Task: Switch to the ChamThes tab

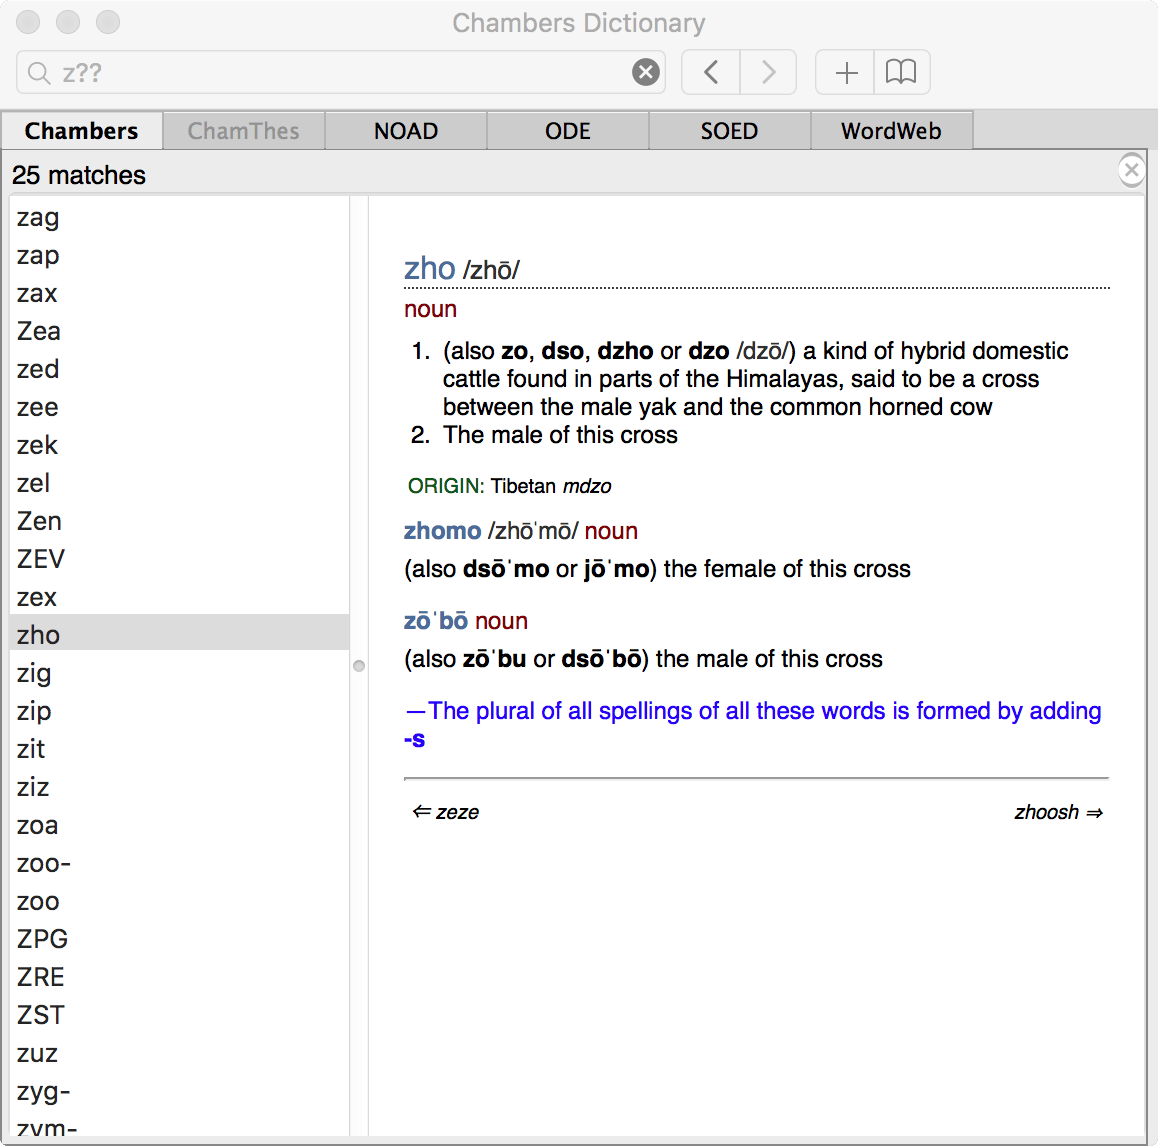Action: 244,131
